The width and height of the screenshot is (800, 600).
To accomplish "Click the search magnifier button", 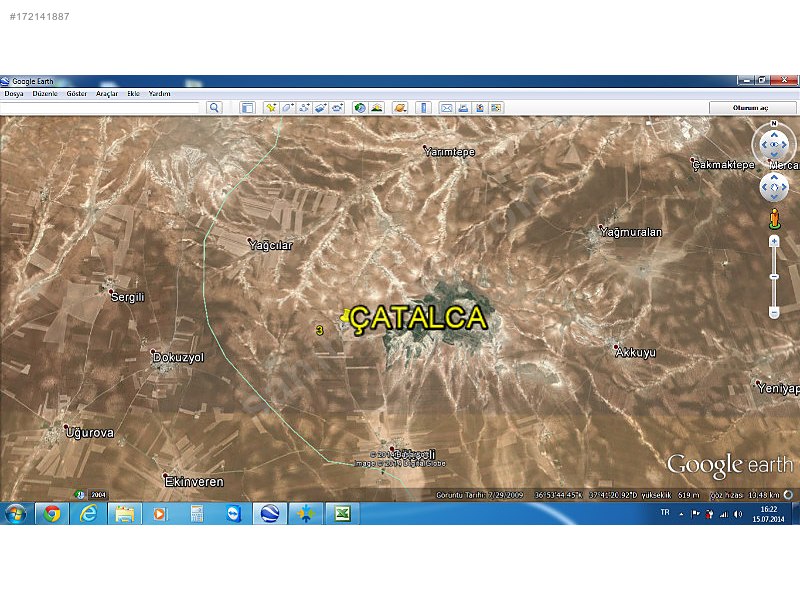I will (214, 108).
